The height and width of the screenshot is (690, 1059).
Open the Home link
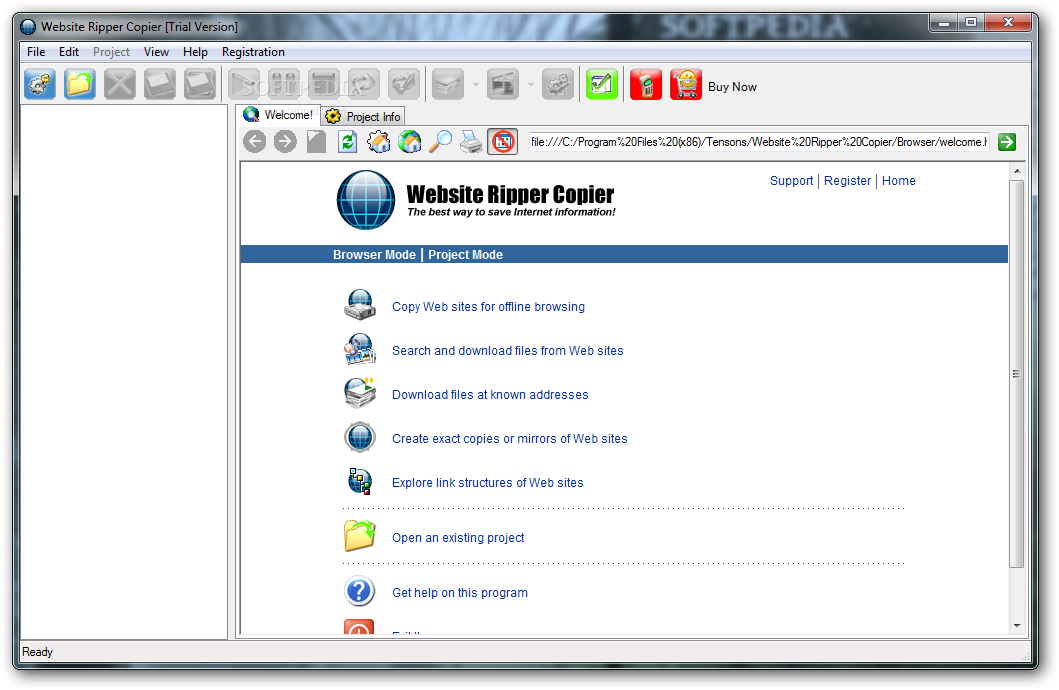pos(899,181)
